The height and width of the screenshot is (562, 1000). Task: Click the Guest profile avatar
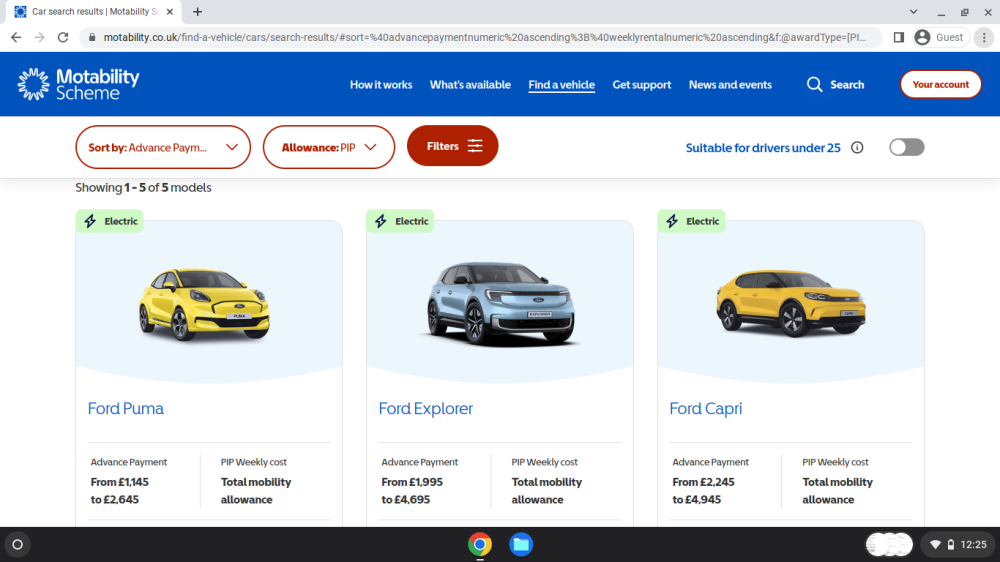922,38
